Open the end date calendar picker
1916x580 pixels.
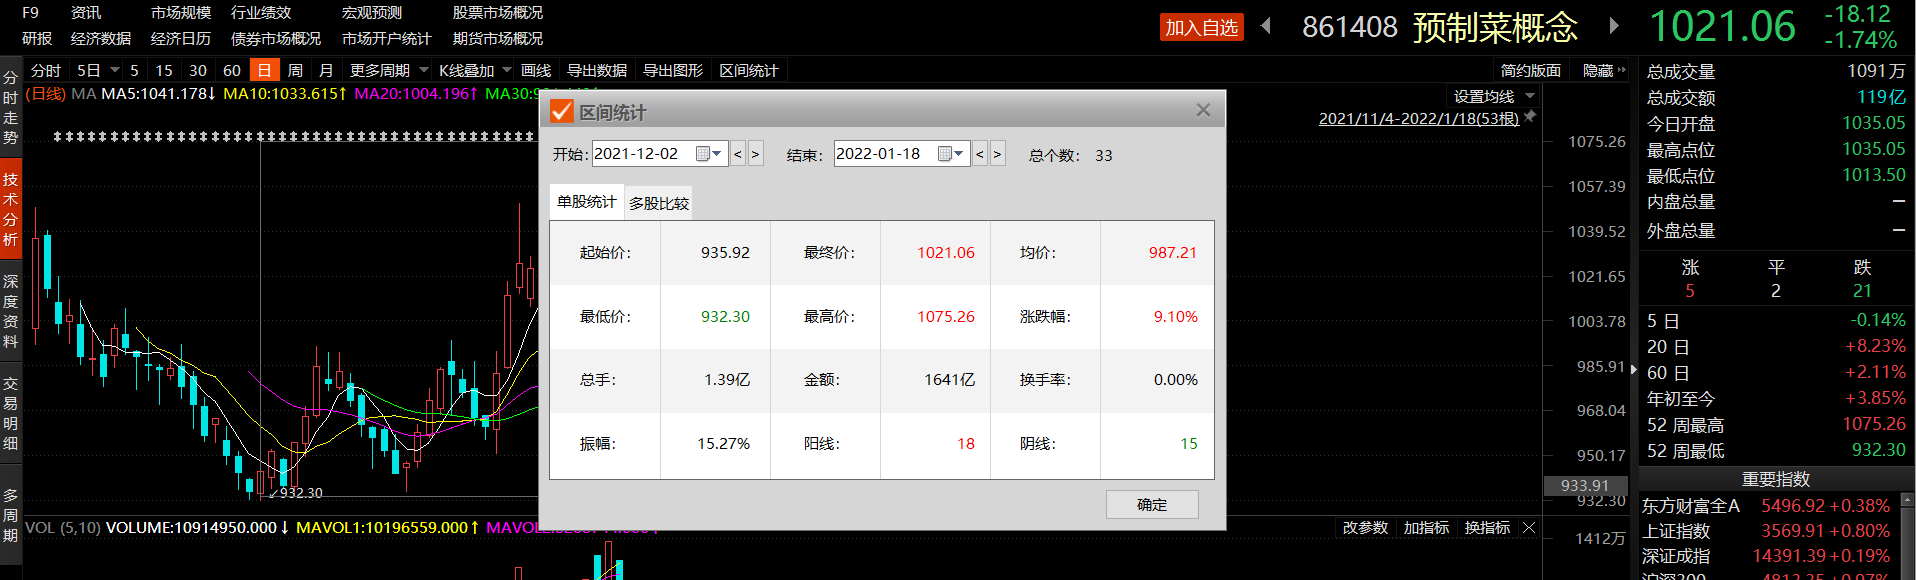click(x=951, y=154)
